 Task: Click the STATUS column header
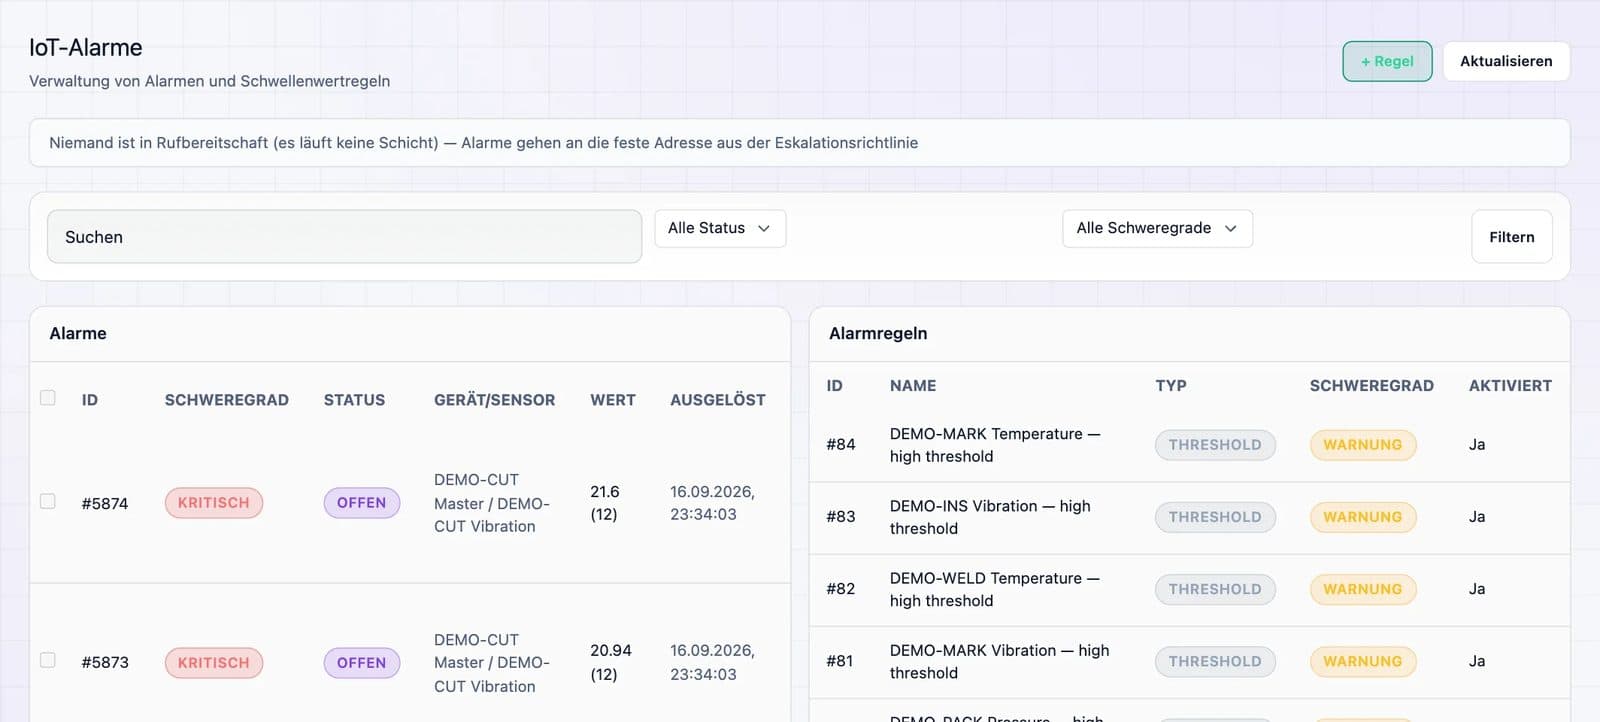[x=354, y=400]
